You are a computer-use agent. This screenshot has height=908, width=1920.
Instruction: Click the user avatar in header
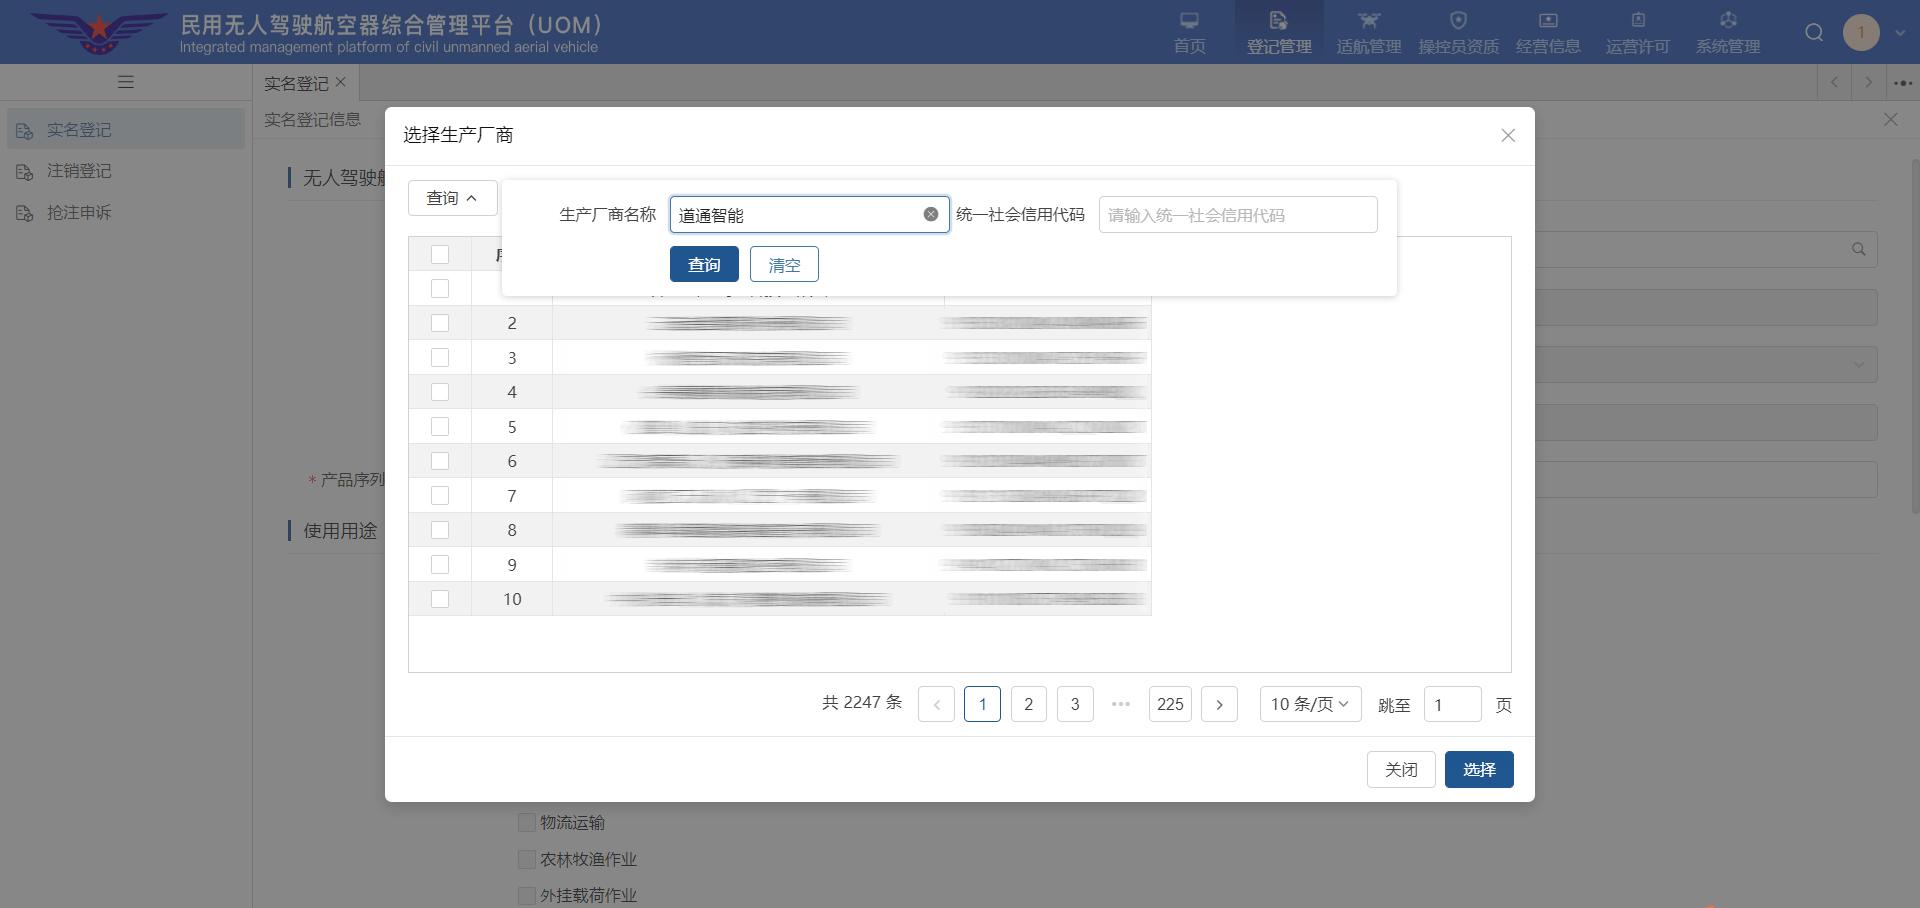[1860, 33]
